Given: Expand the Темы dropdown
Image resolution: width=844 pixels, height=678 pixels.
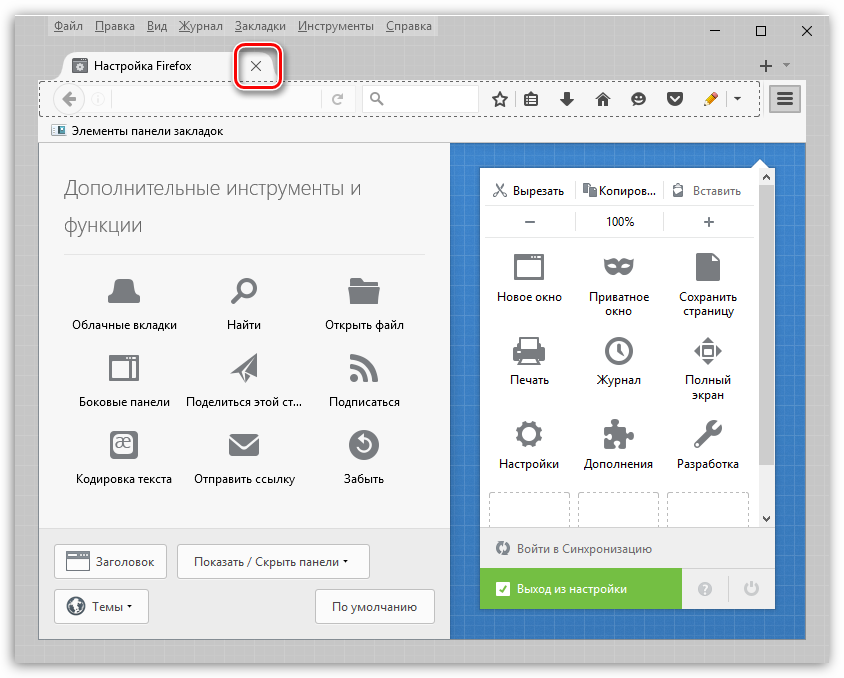Looking at the screenshot, I should tap(101, 606).
